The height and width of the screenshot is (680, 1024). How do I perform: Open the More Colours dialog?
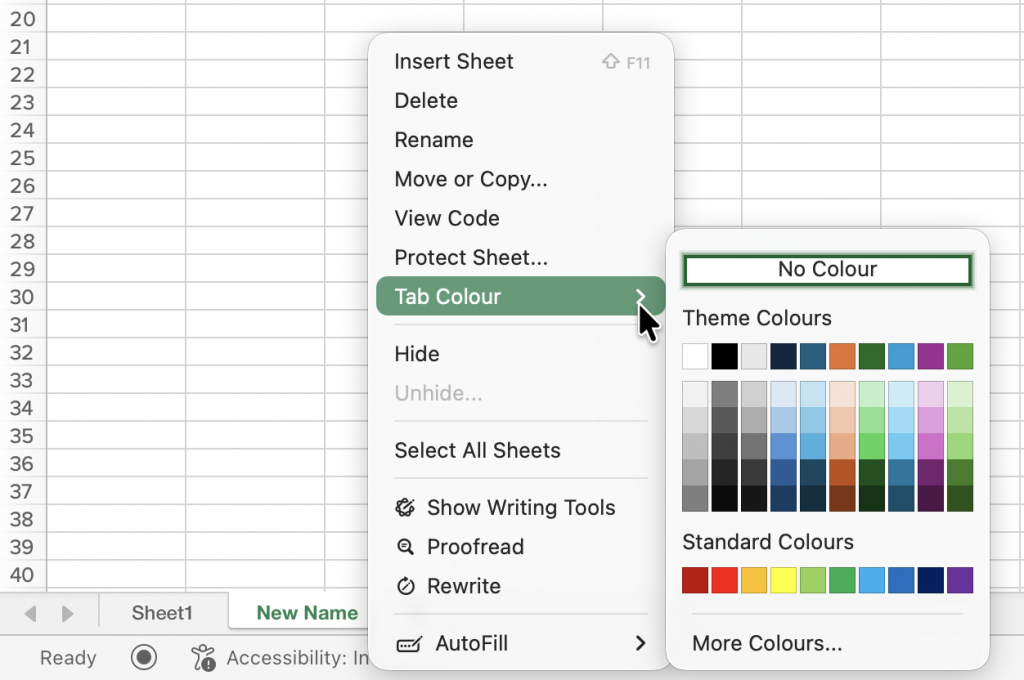pos(767,643)
